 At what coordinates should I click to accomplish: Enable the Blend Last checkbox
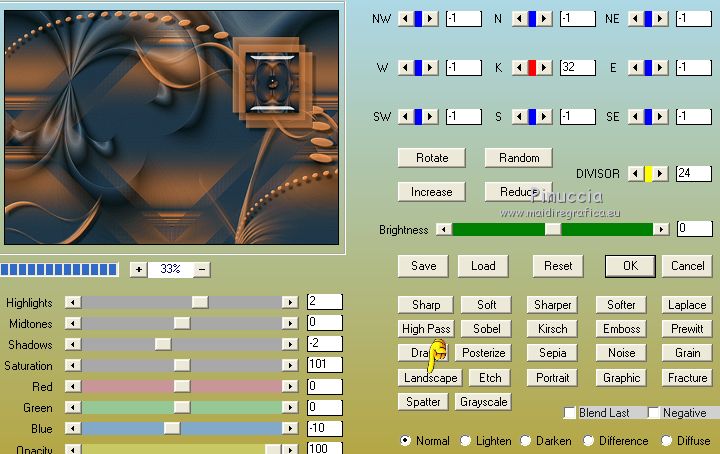pyautogui.click(x=569, y=413)
